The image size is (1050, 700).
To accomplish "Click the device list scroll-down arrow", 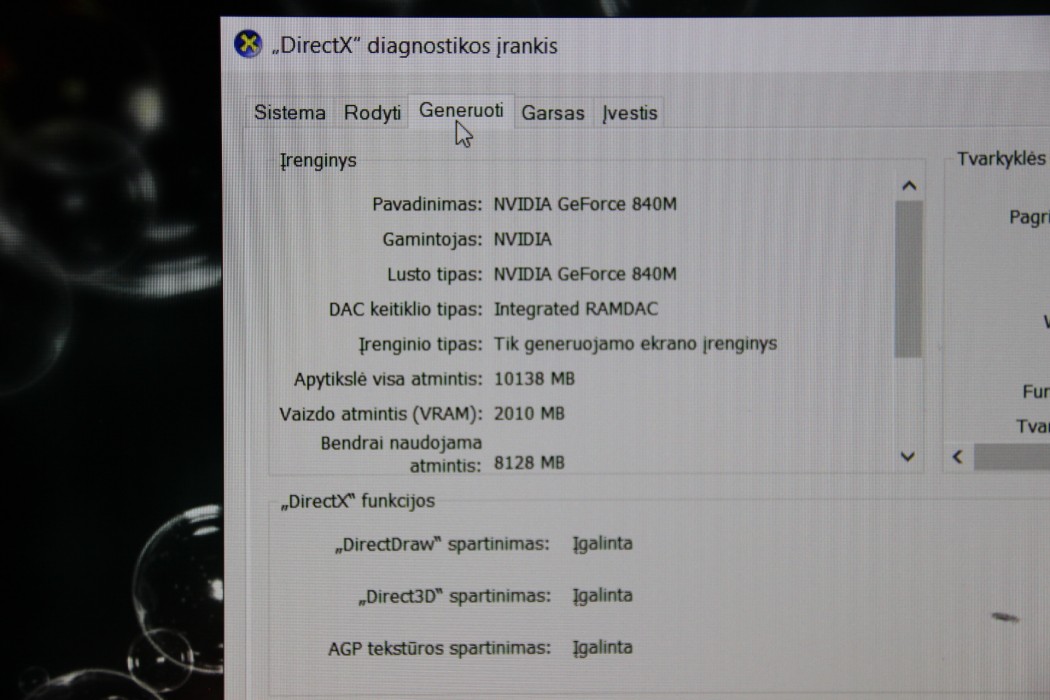I will pos(908,457).
